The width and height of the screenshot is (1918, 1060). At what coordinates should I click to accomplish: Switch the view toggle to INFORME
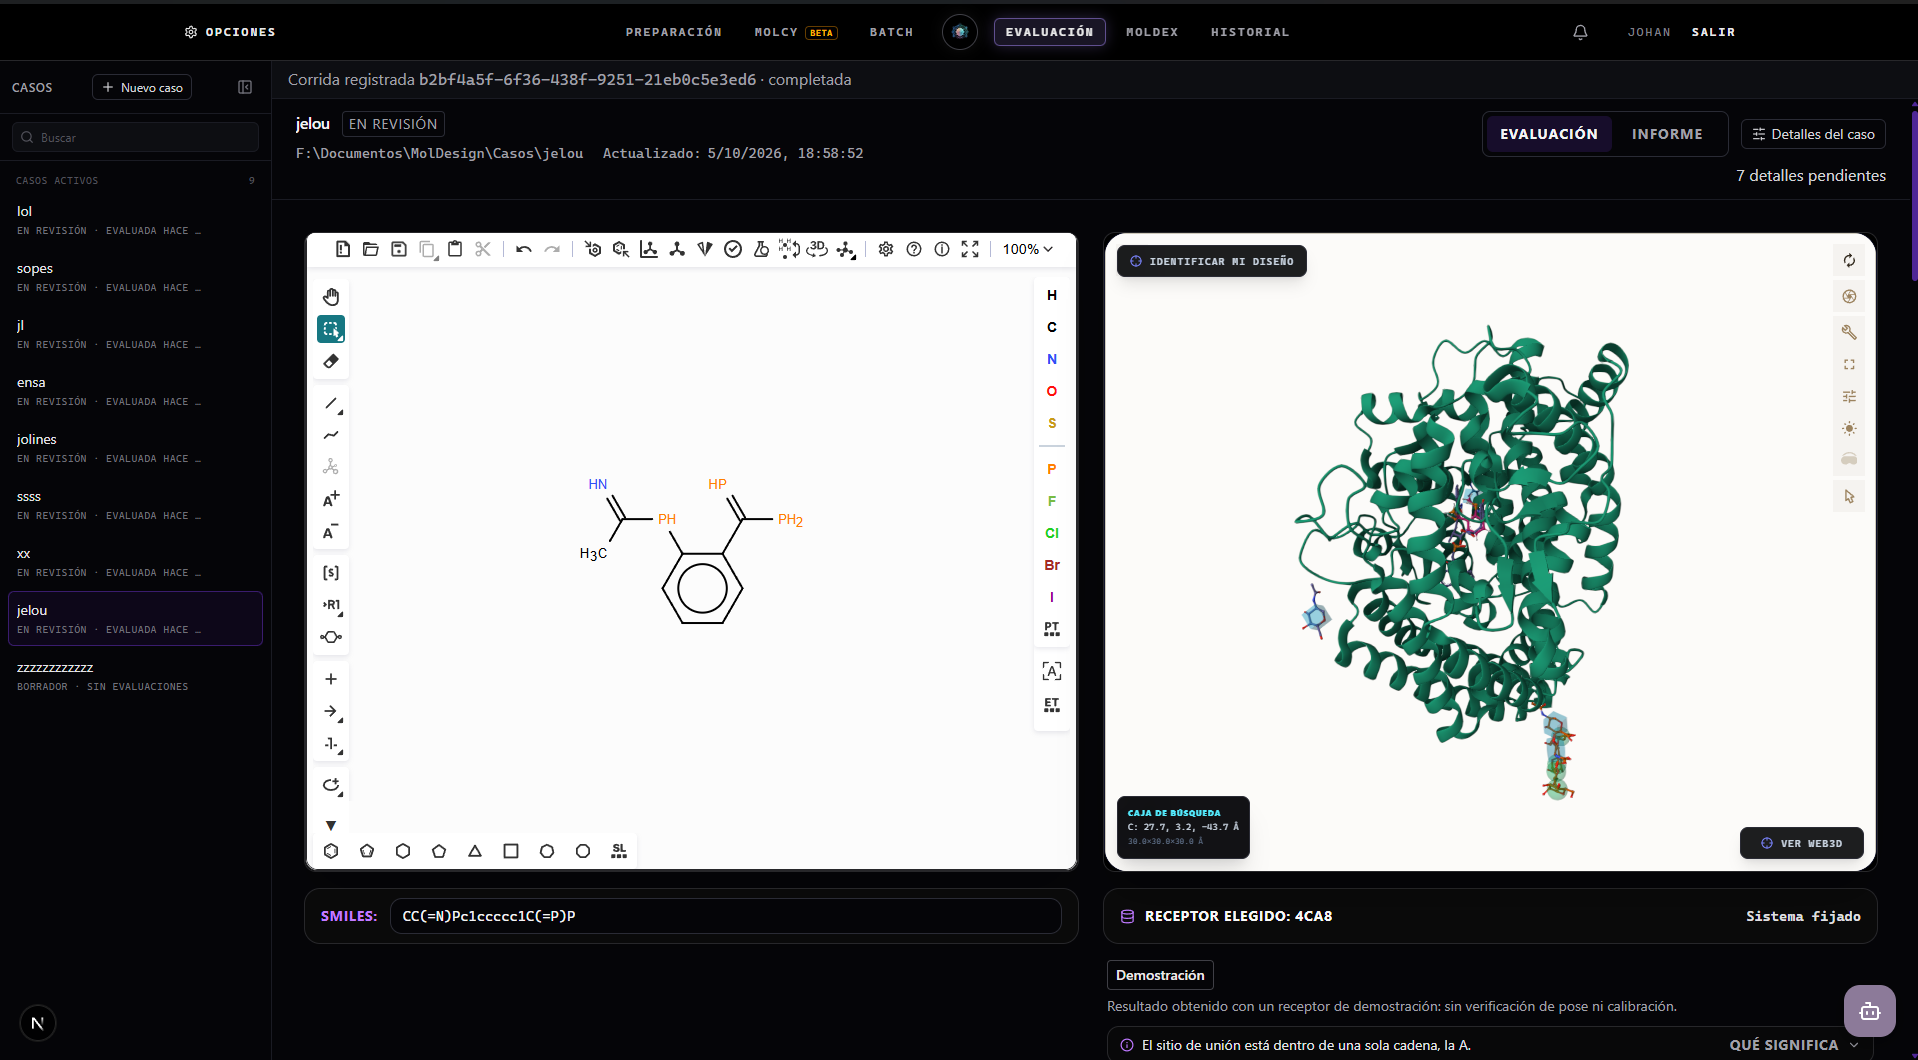[1667, 134]
